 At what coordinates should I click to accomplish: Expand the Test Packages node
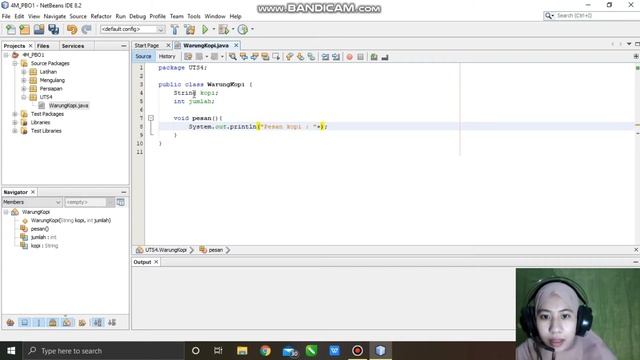coord(15,114)
